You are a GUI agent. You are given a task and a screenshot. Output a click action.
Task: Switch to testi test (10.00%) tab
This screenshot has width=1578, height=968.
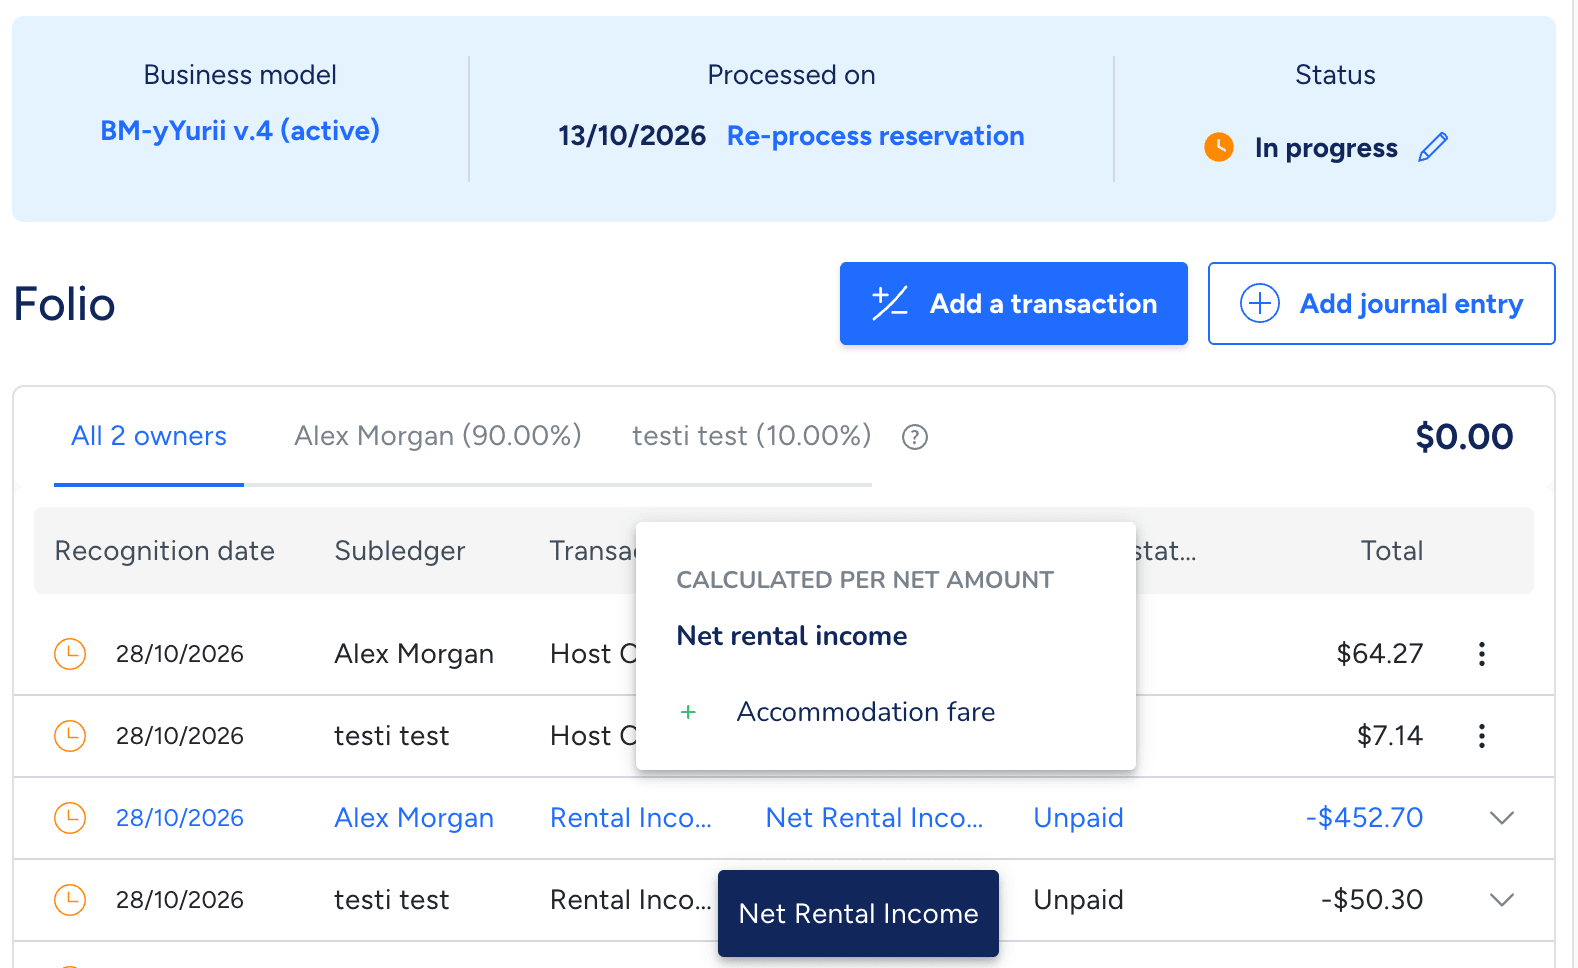coord(752,436)
